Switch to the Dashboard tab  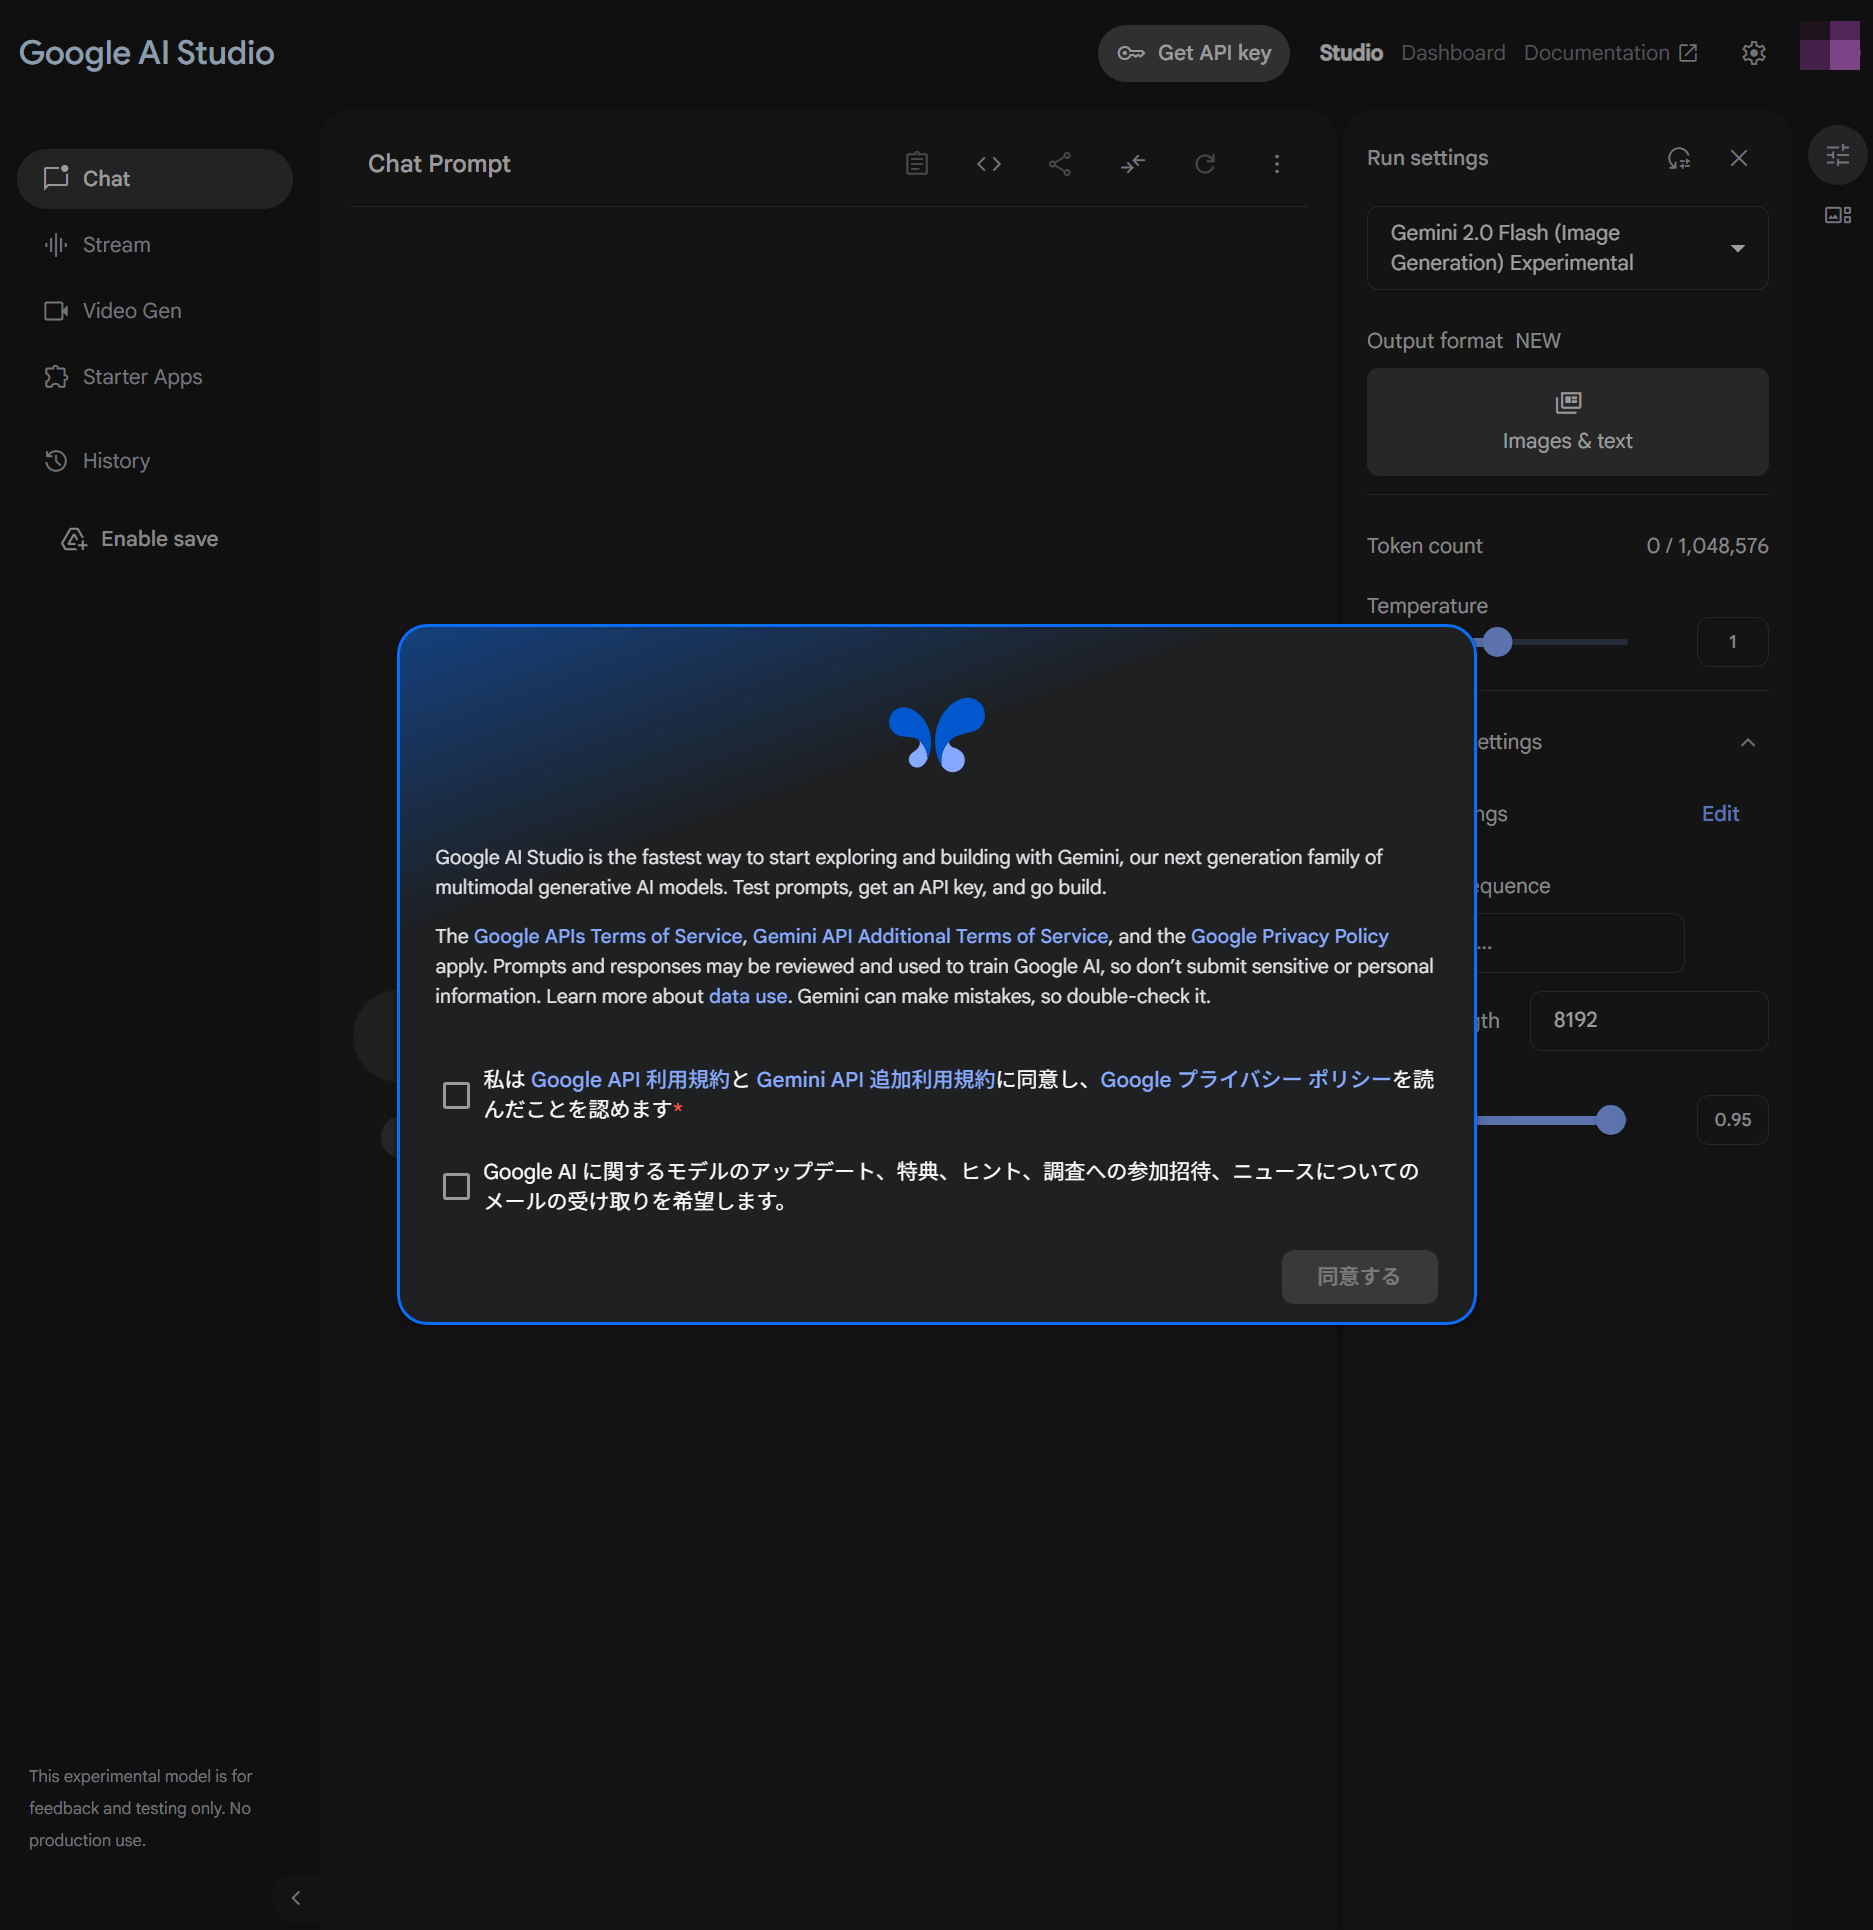click(x=1453, y=53)
